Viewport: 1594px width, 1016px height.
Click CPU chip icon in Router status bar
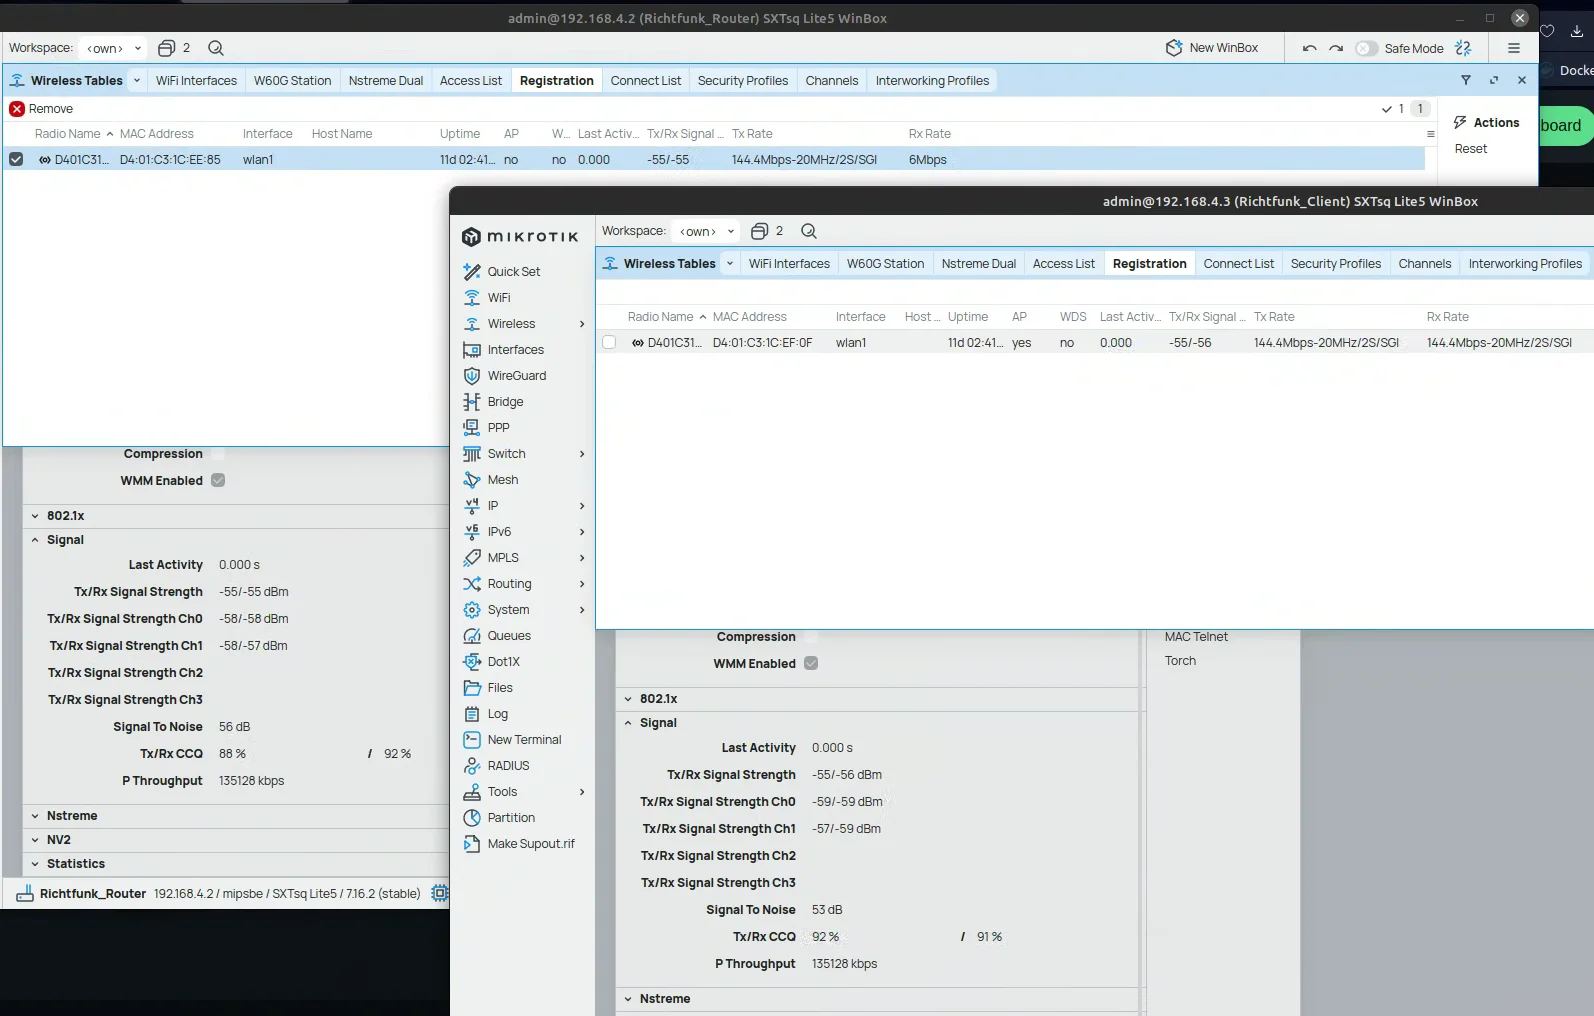coord(439,893)
